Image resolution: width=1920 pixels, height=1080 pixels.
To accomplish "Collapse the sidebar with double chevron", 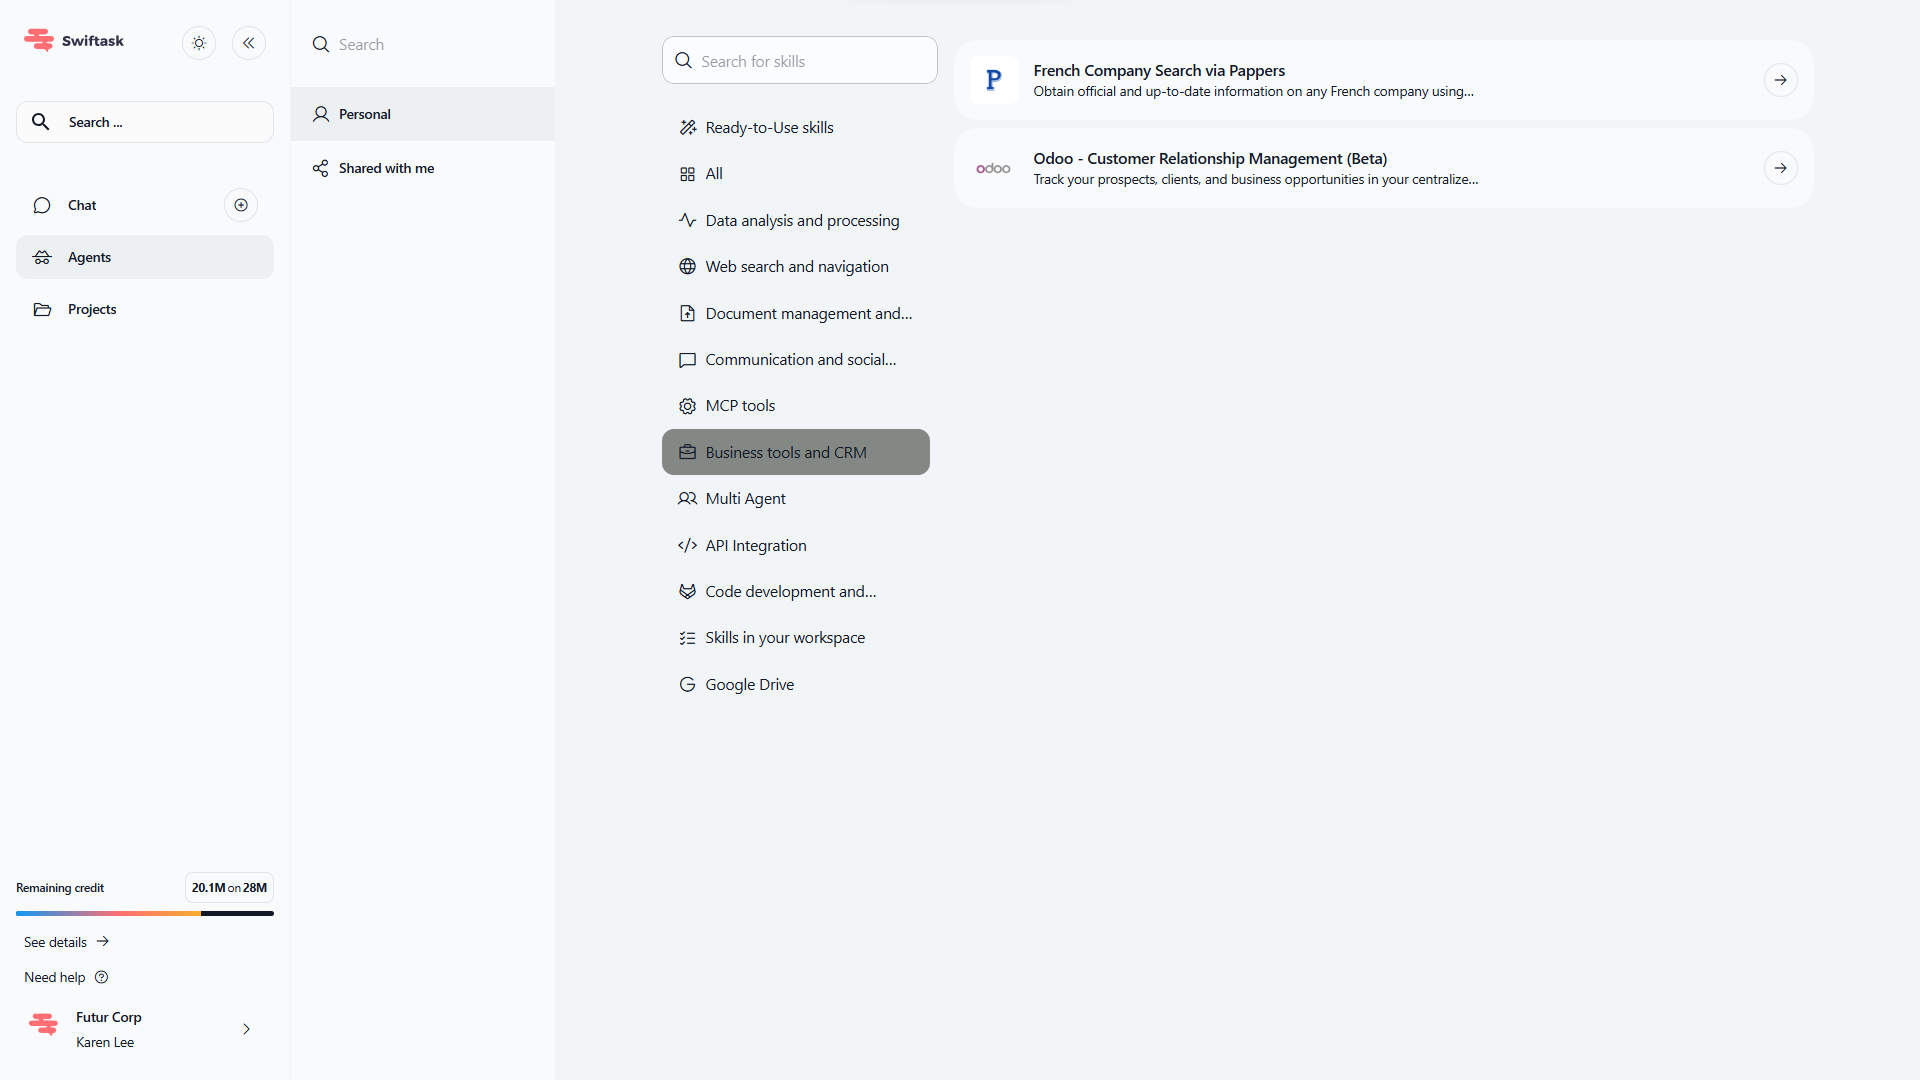I will click(249, 43).
